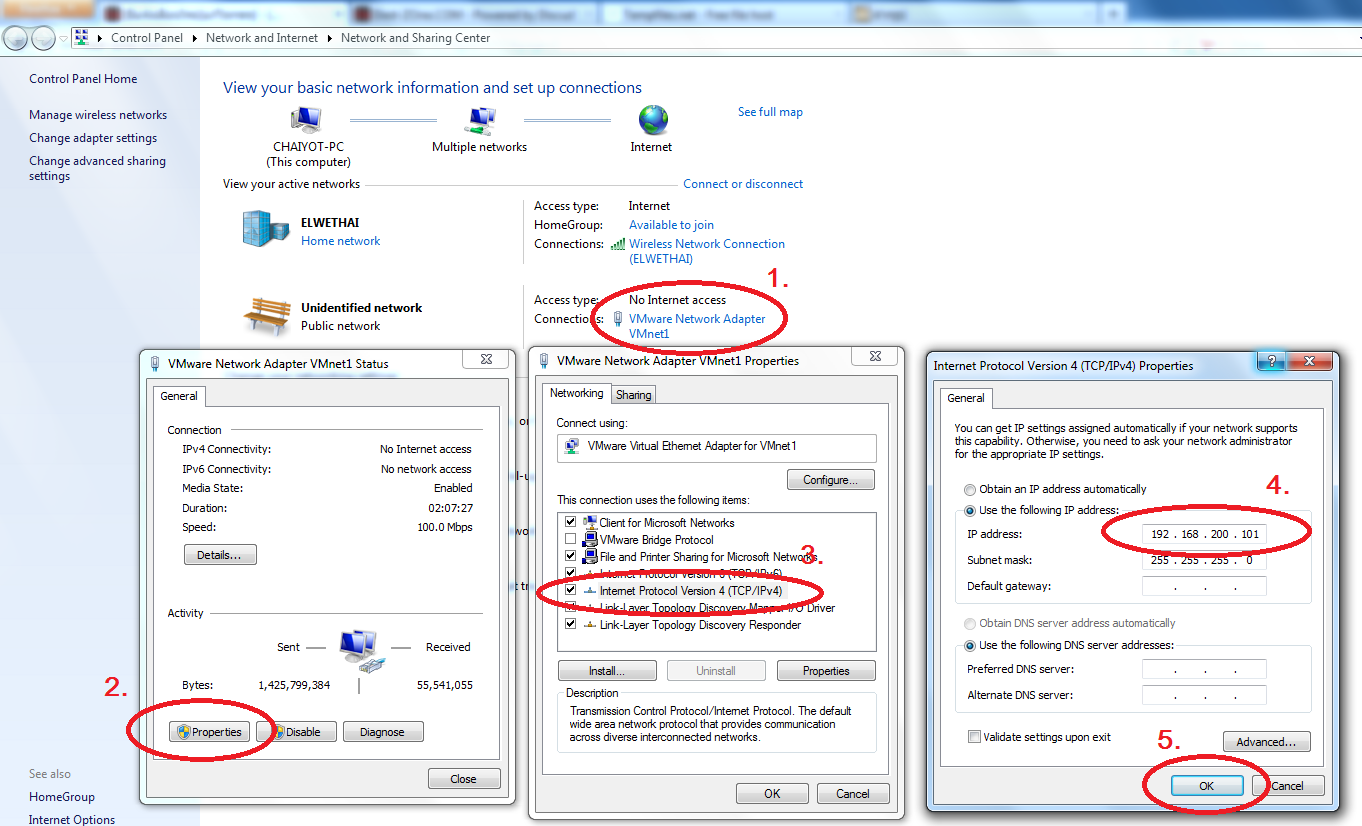Viewport: 1362px width, 826px height.
Task: Enable the VMware Bridge Protocol checkbox
Action: click(571, 540)
